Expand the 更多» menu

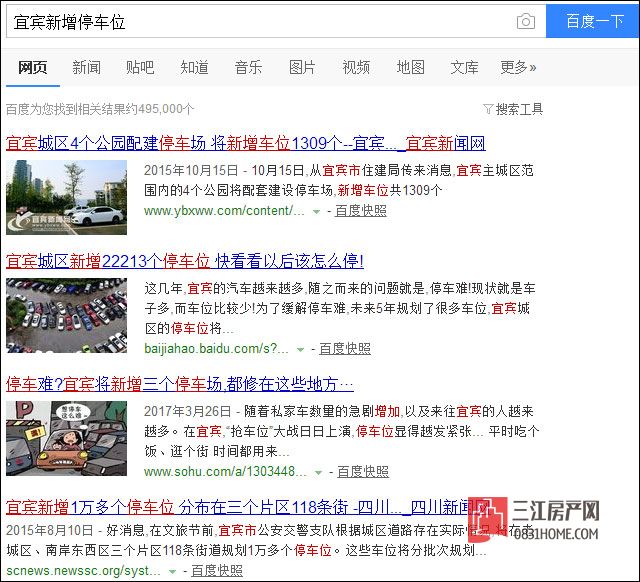pyautogui.click(x=518, y=67)
